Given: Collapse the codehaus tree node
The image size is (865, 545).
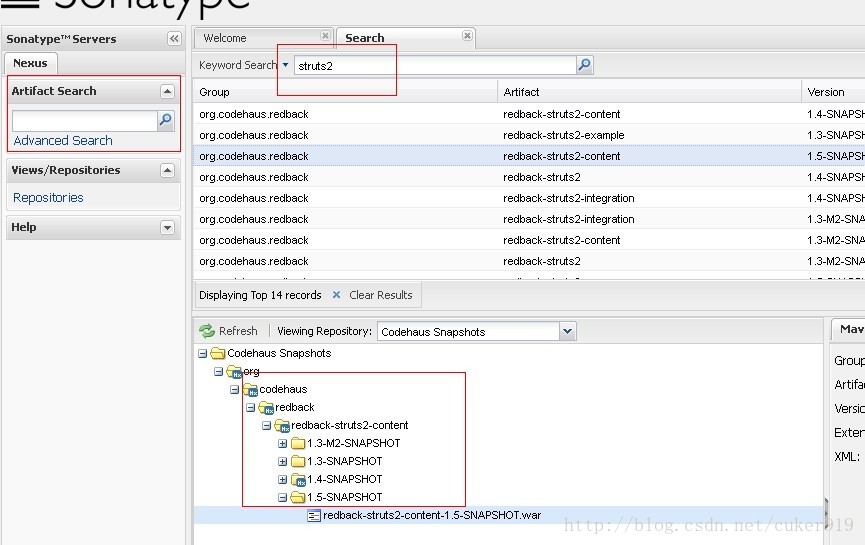Looking at the screenshot, I should [x=234, y=389].
